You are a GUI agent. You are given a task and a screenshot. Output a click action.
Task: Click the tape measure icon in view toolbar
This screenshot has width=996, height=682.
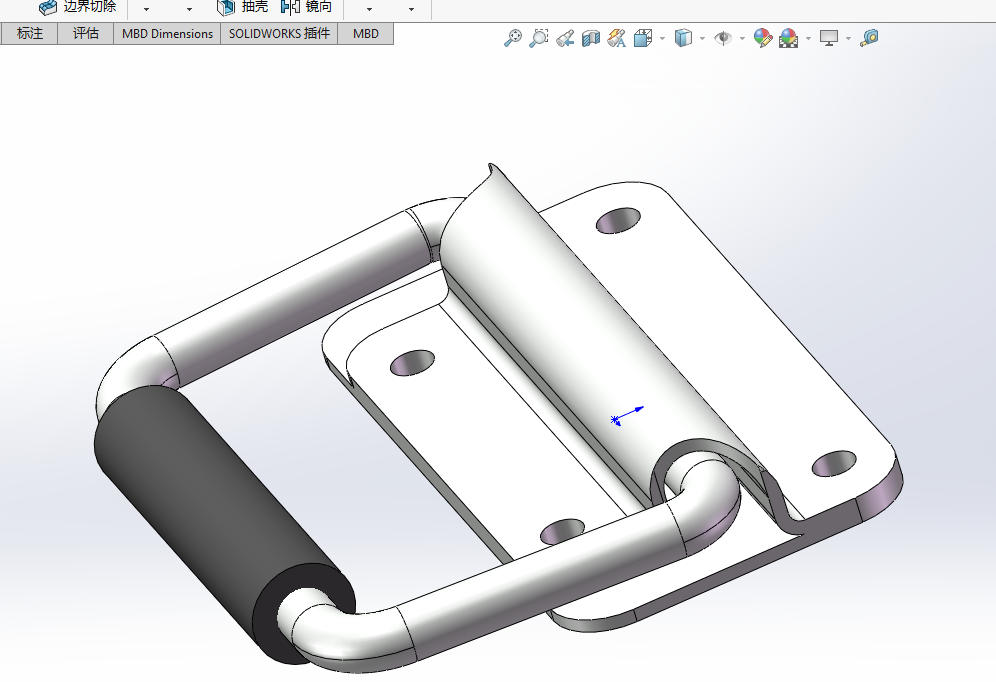coord(869,38)
